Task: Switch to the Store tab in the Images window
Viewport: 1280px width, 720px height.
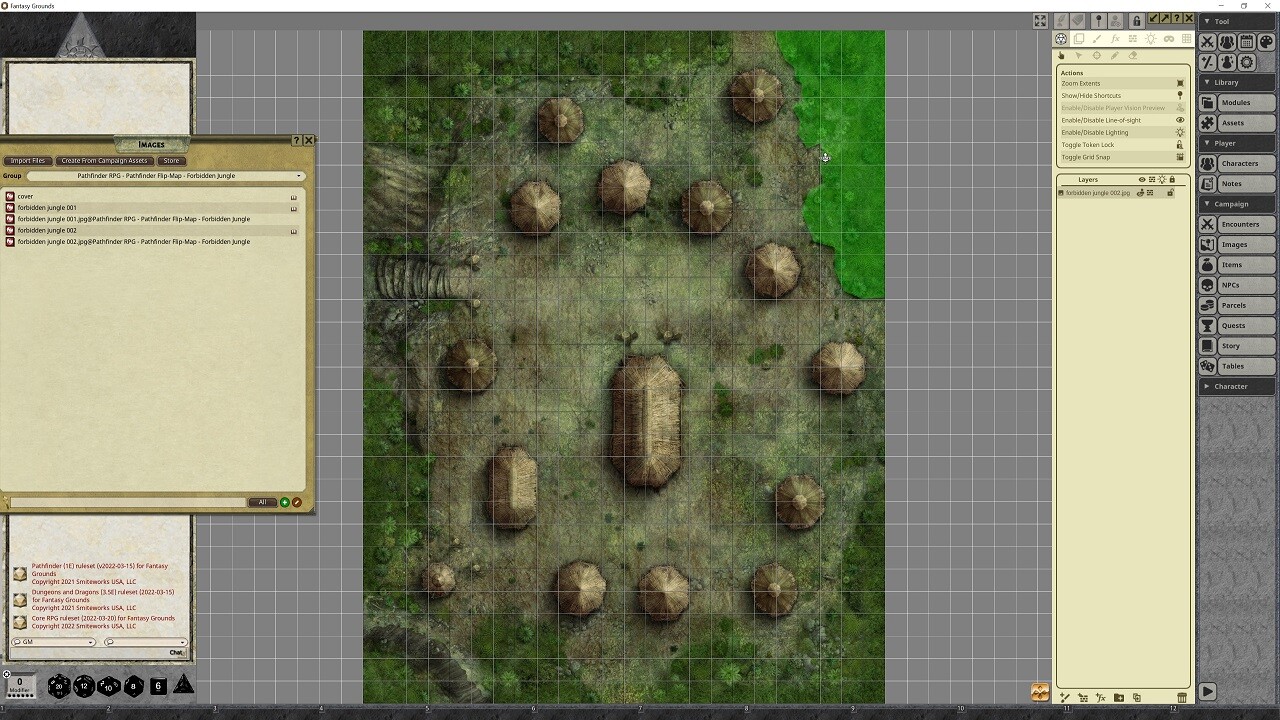Action: [x=170, y=160]
